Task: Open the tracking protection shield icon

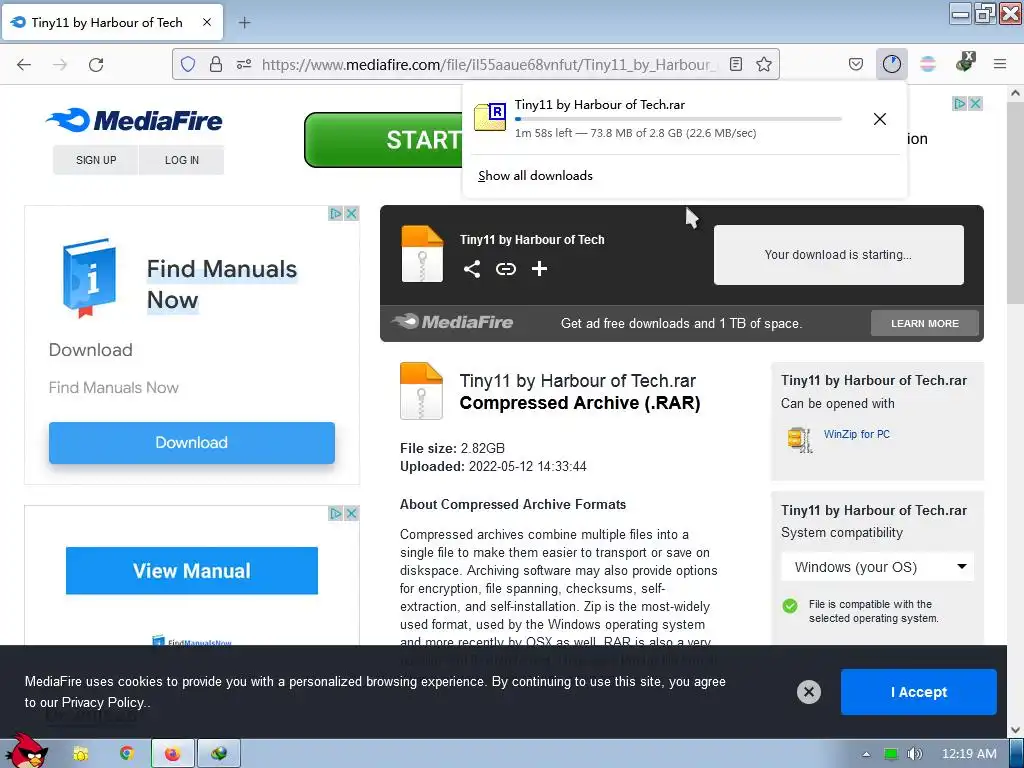Action: pyautogui.click(x=188, y=64)
